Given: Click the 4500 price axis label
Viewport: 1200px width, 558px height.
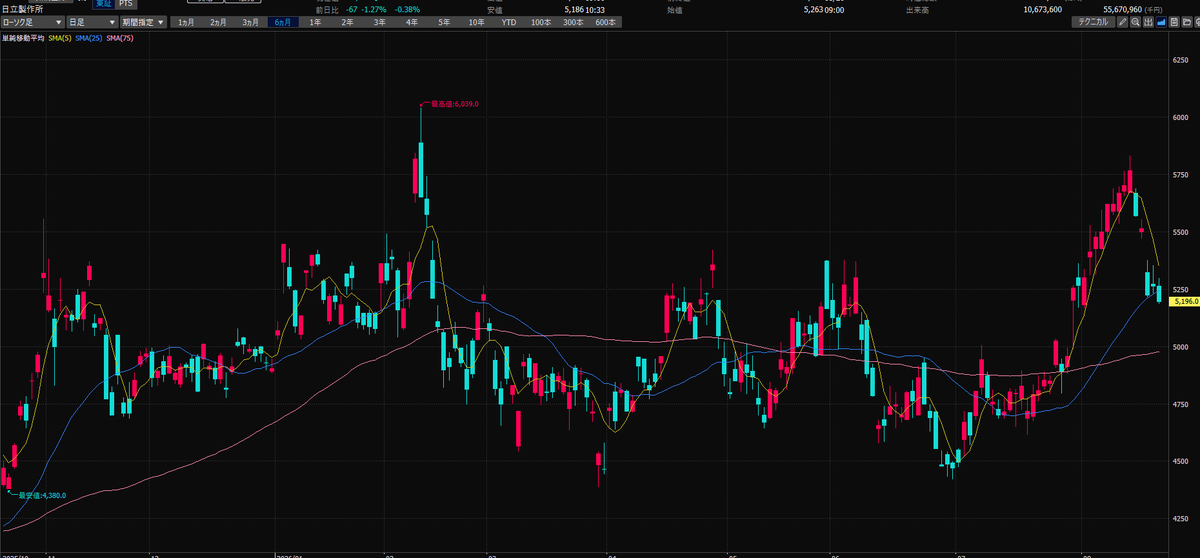Looking at the screenshot, I should pyautogui.click(x=1179, y=462).
